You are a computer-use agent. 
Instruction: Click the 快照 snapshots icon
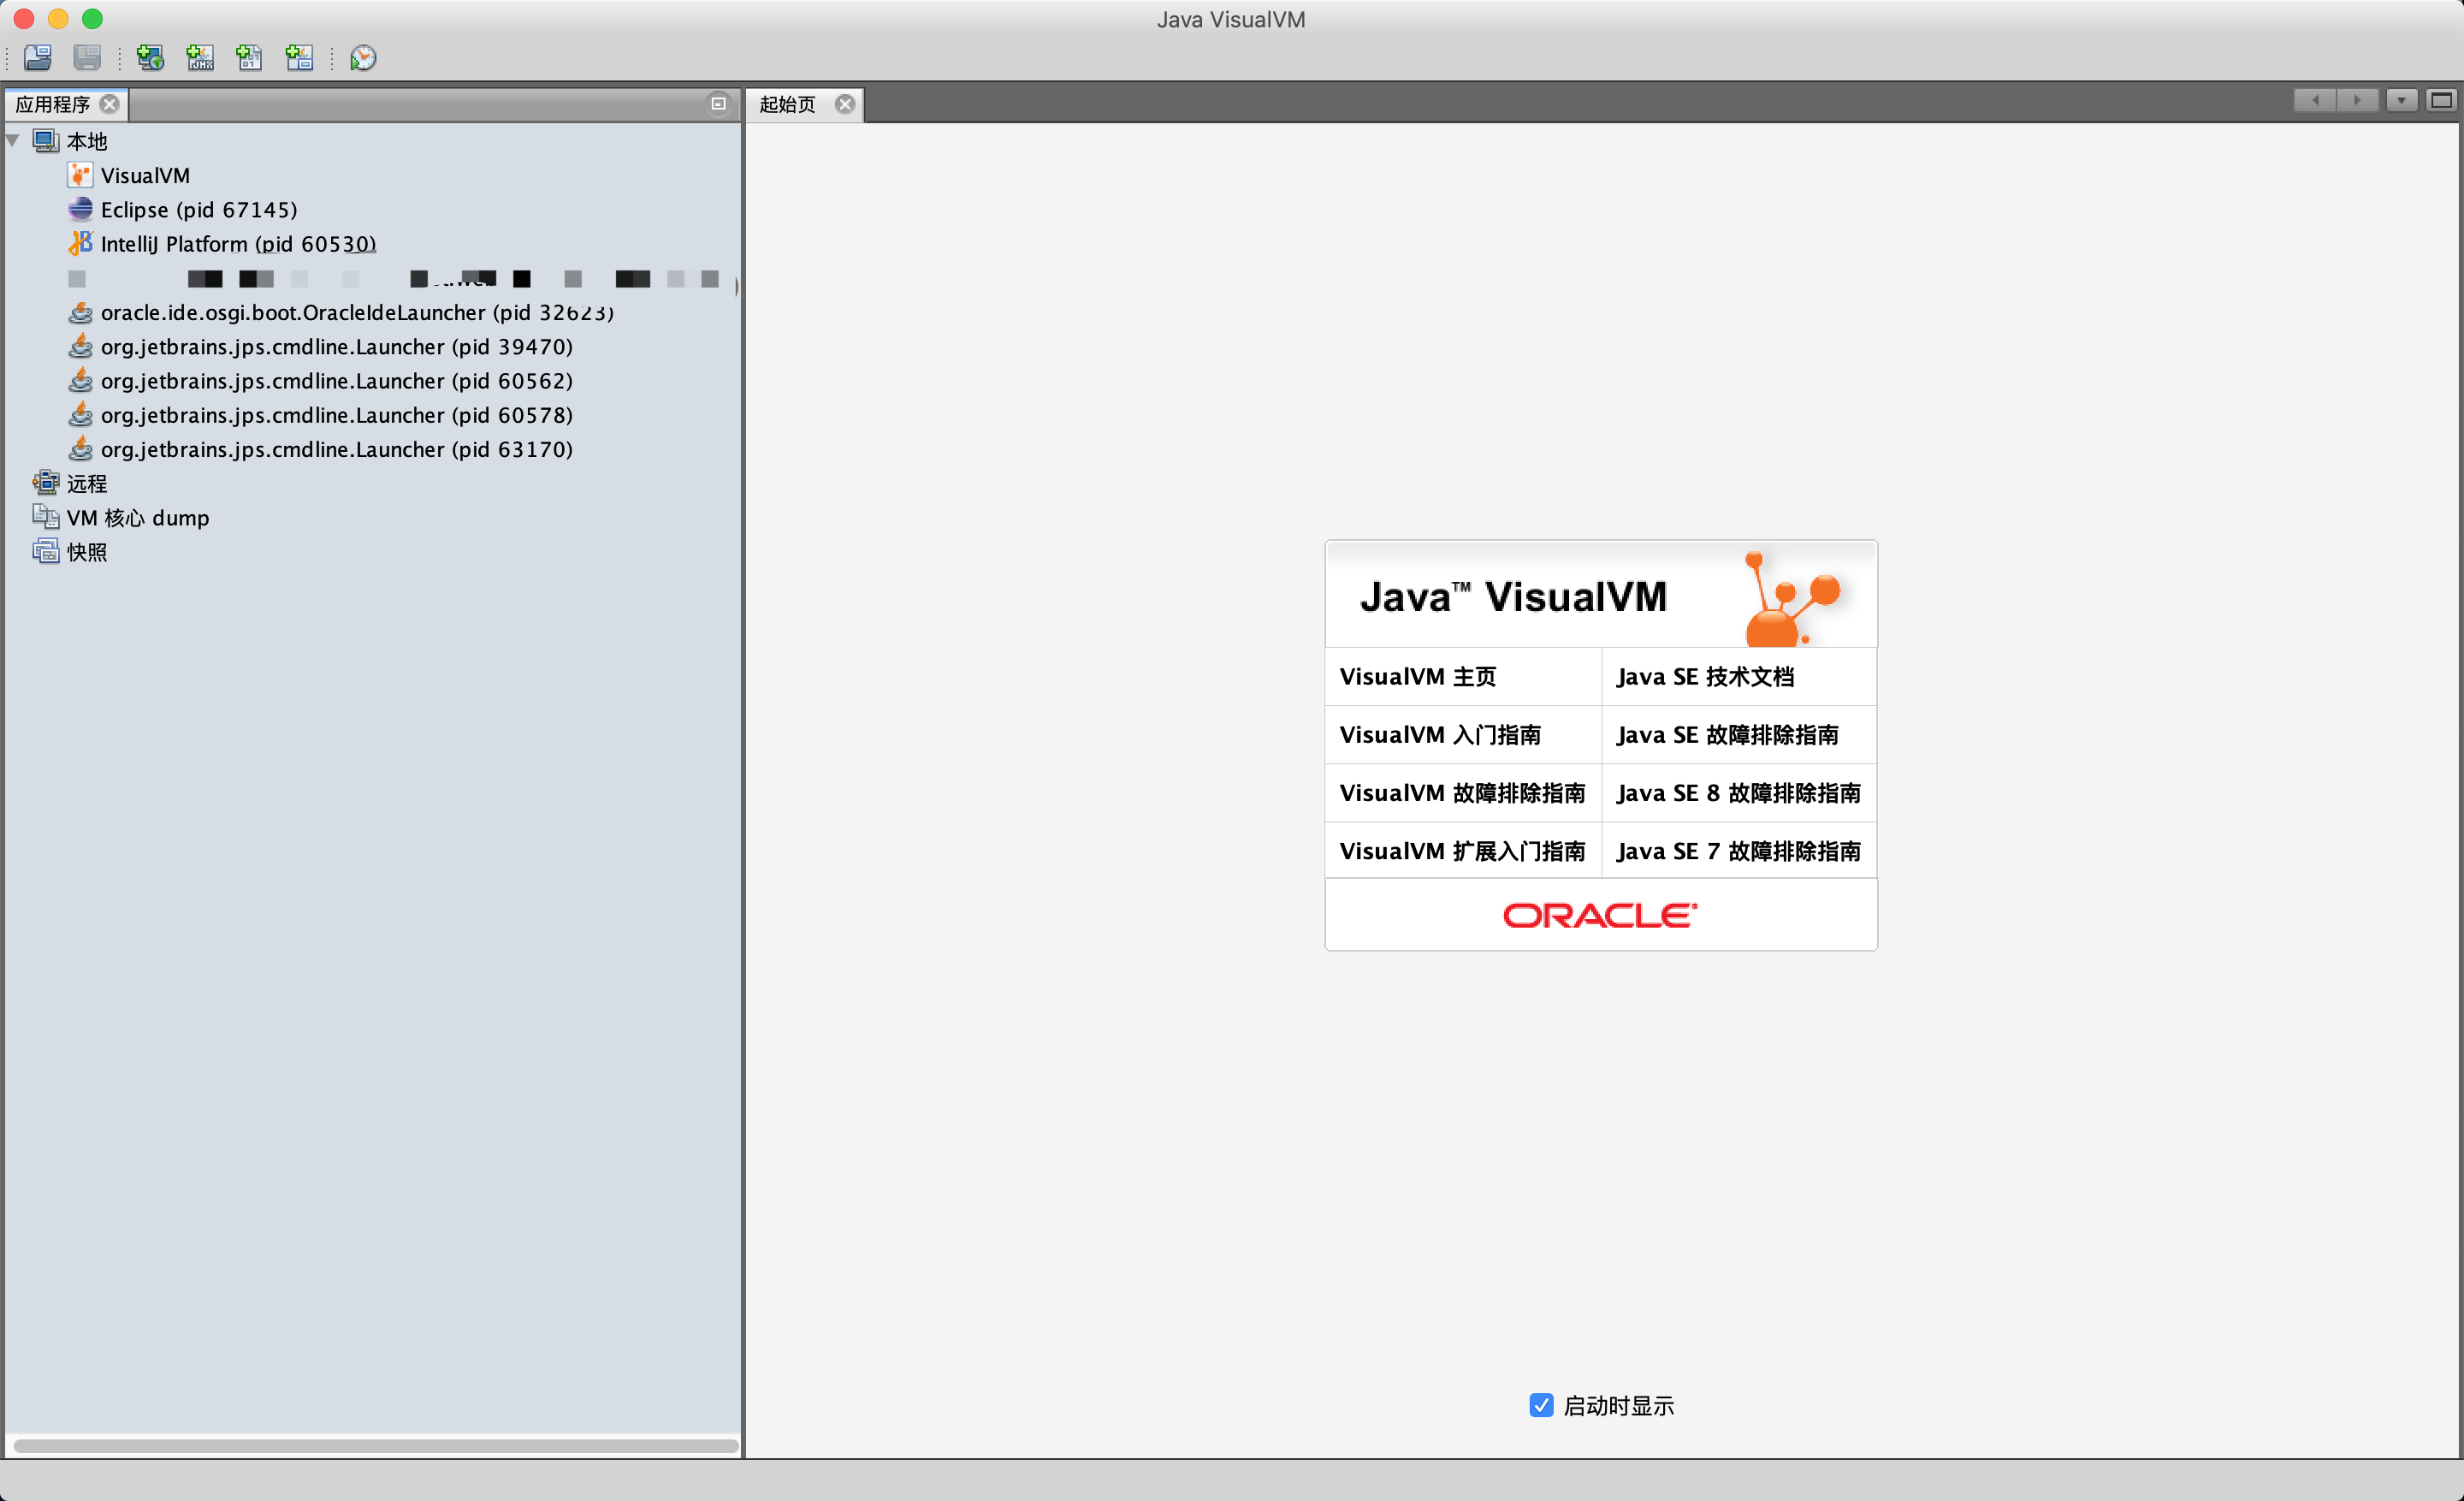click(x=46, y=552)
